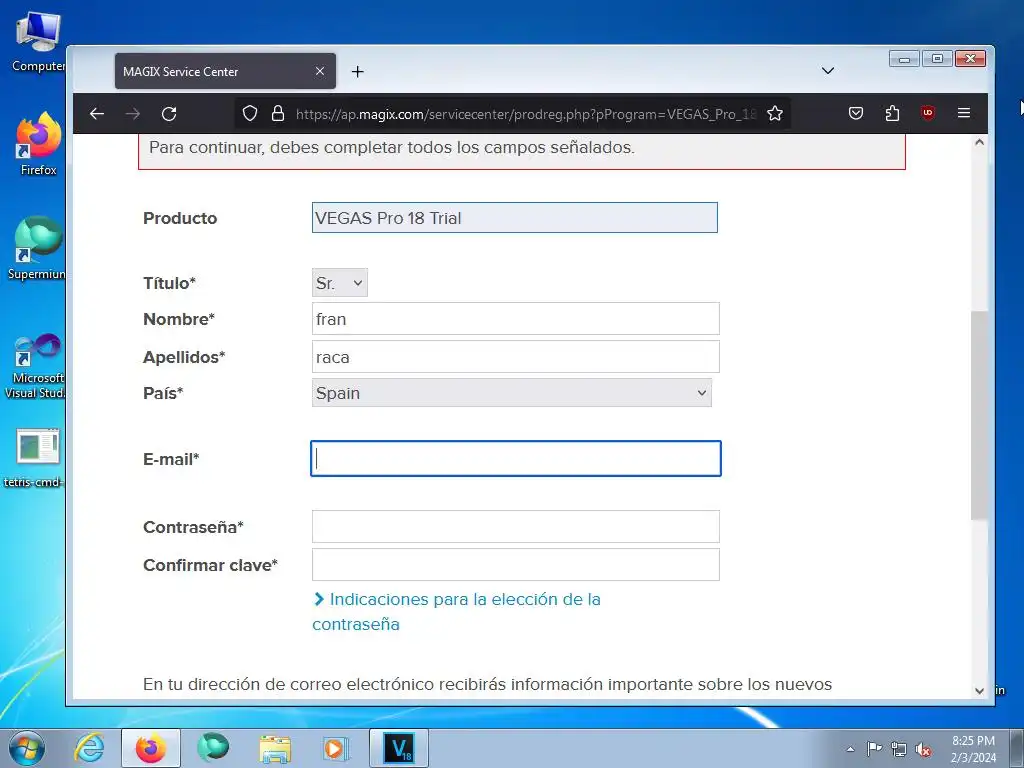Show hidden tray icons arrow
The image size is (1024, 768).
click(x=850, y=749)
